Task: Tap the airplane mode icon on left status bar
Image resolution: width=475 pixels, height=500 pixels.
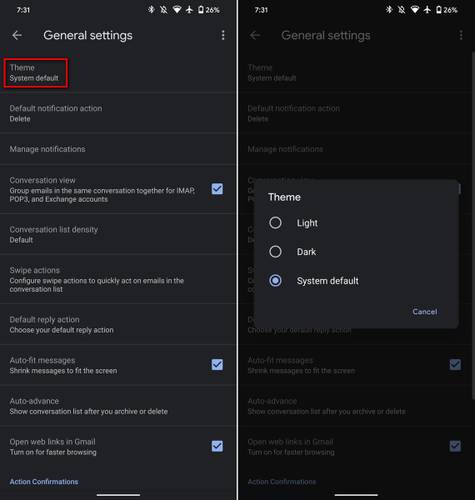Action: click(x=189, y=10)
